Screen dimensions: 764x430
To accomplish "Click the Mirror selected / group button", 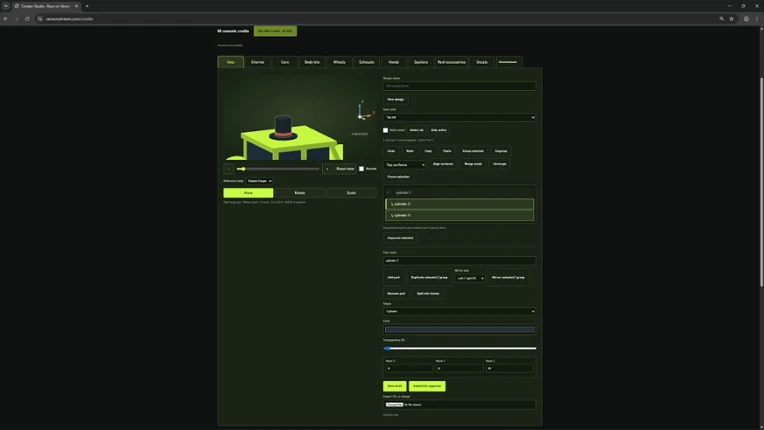I will pos(508,278).
